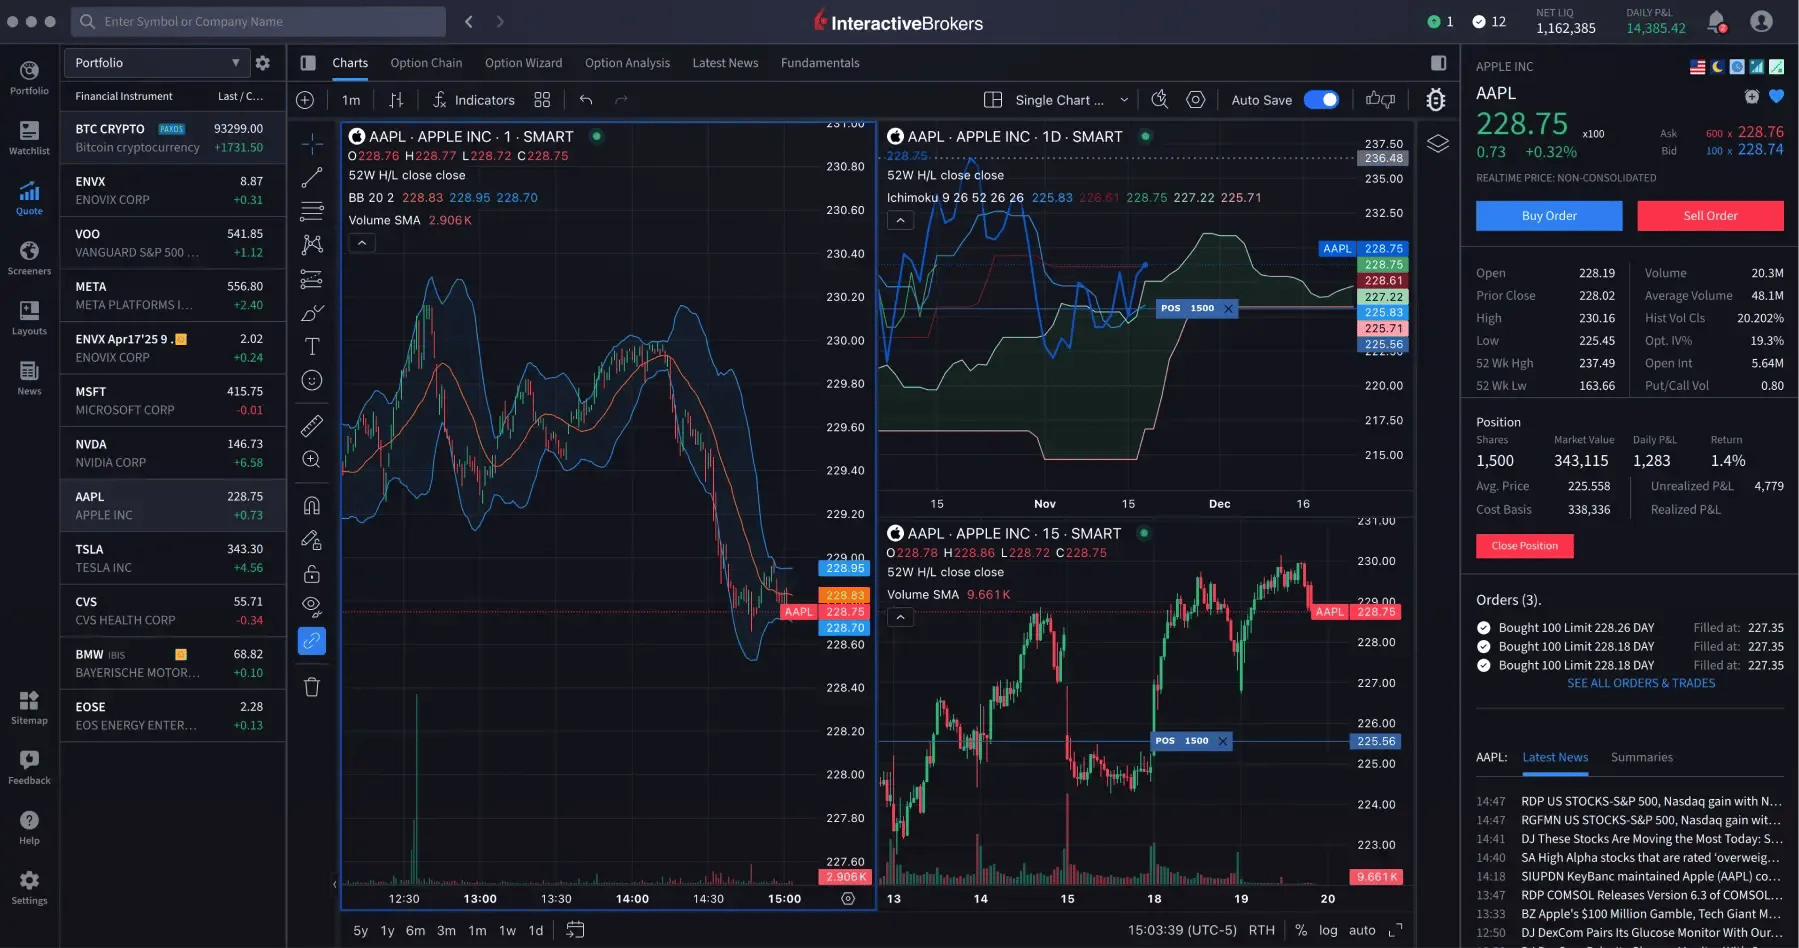Viewport: 1799px width, 948px height.
Task: Select the text annotation tool
Action: click(311, 347)
